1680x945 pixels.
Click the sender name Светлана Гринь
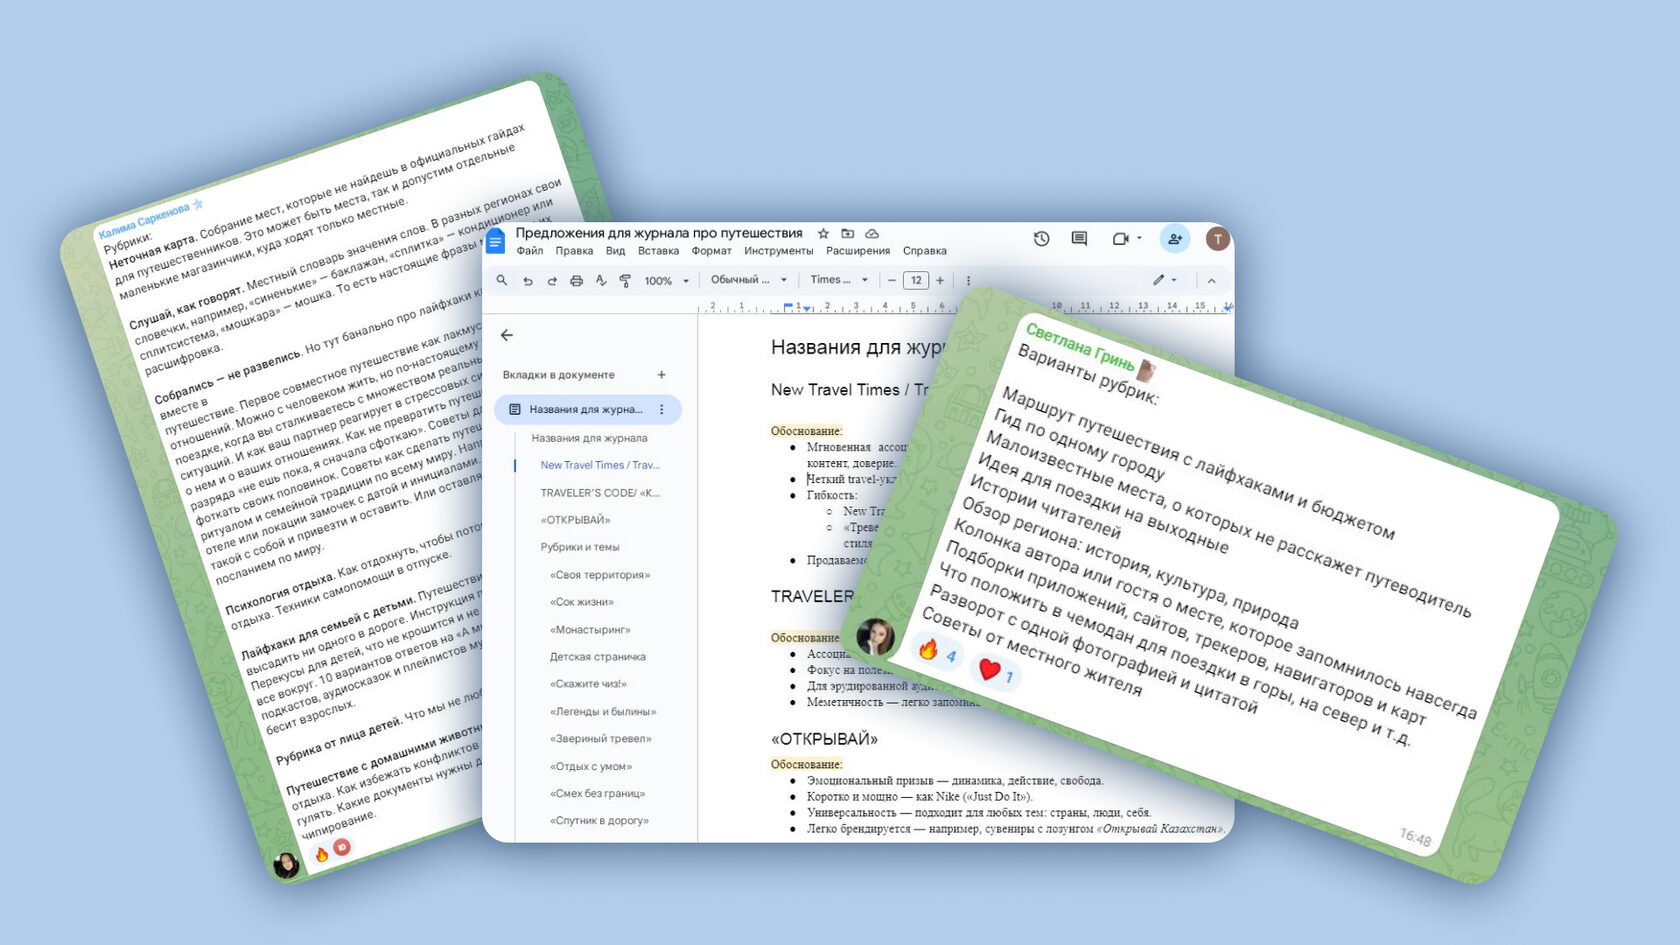tap(1080, 347)
